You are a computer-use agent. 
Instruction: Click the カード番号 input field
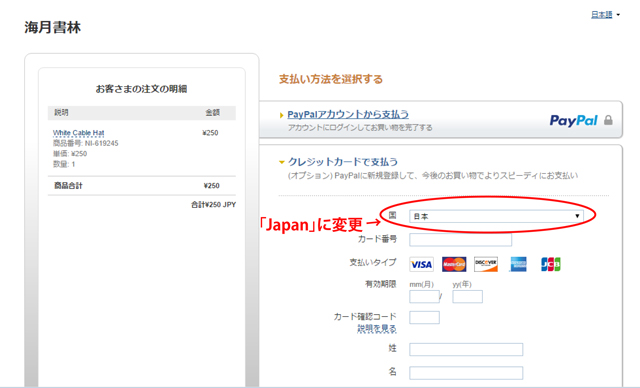[460, 240]
